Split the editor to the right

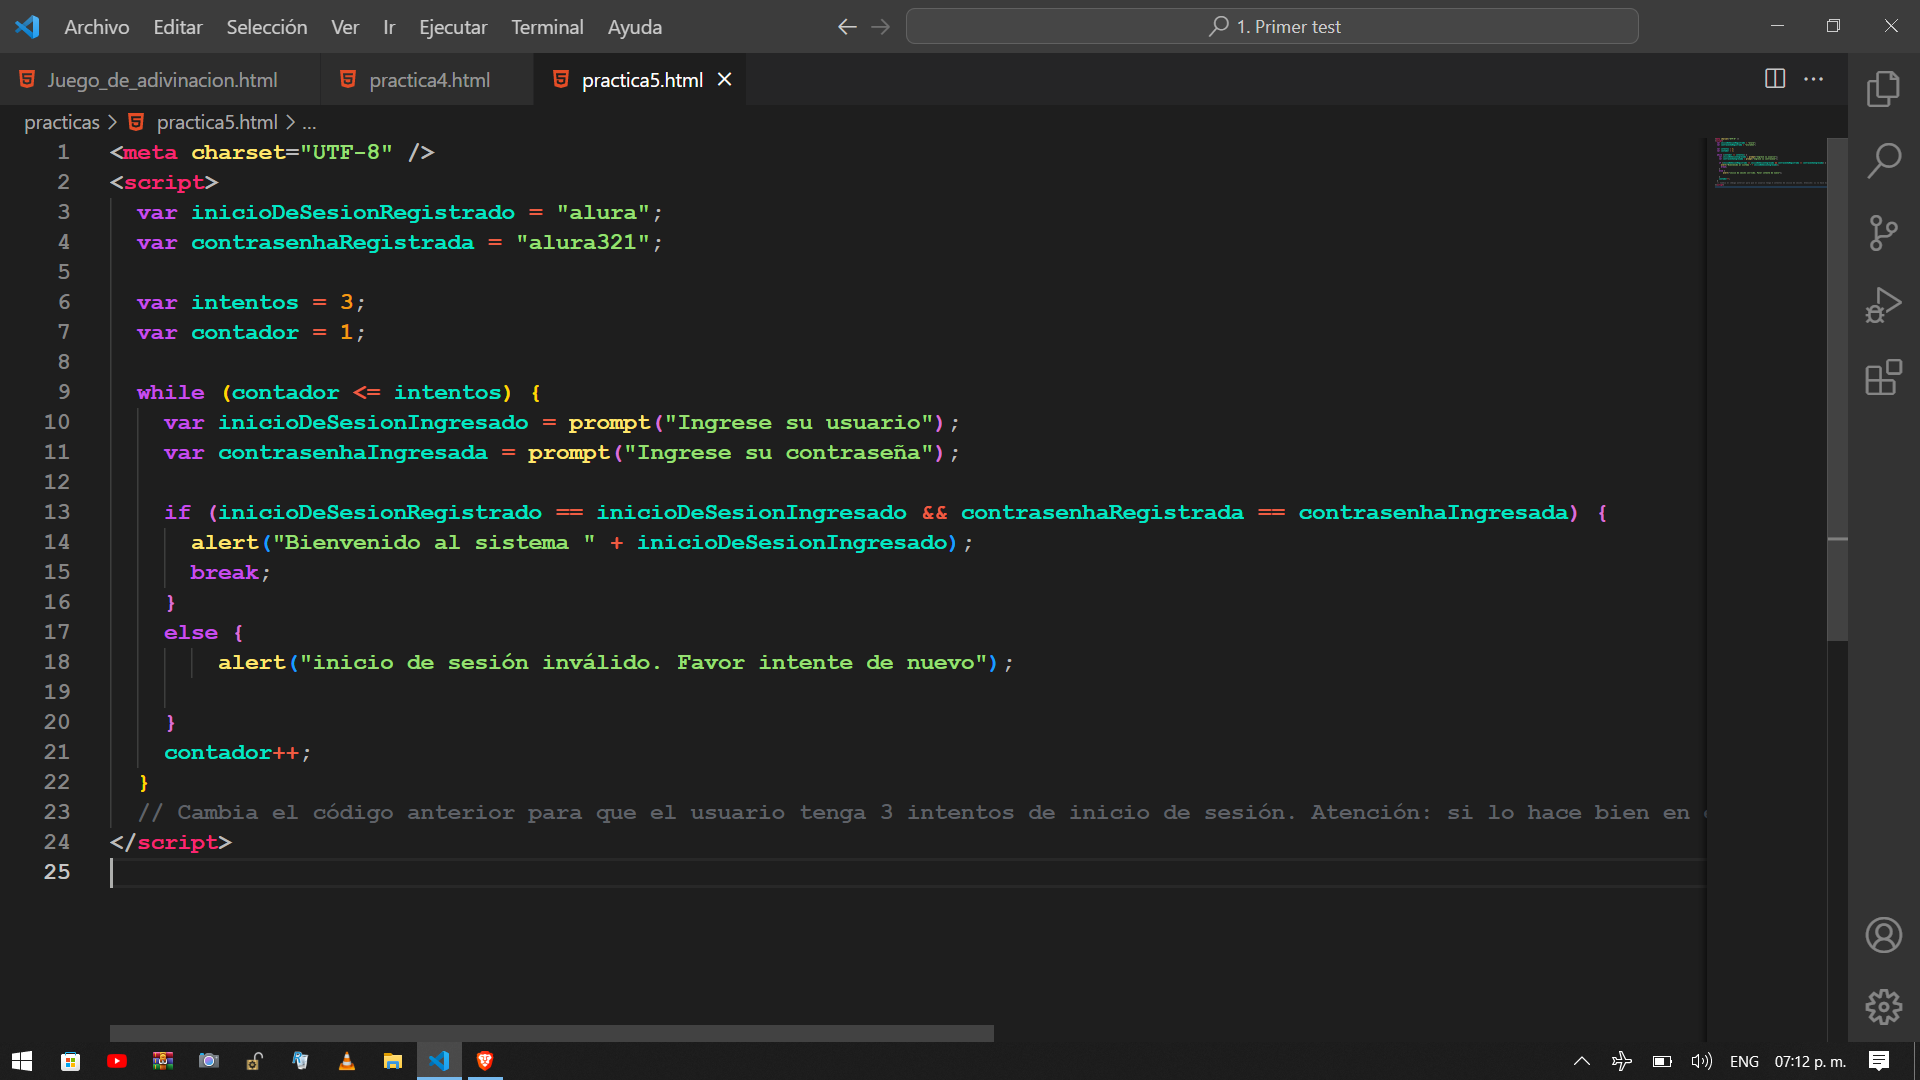point(1775,79)
